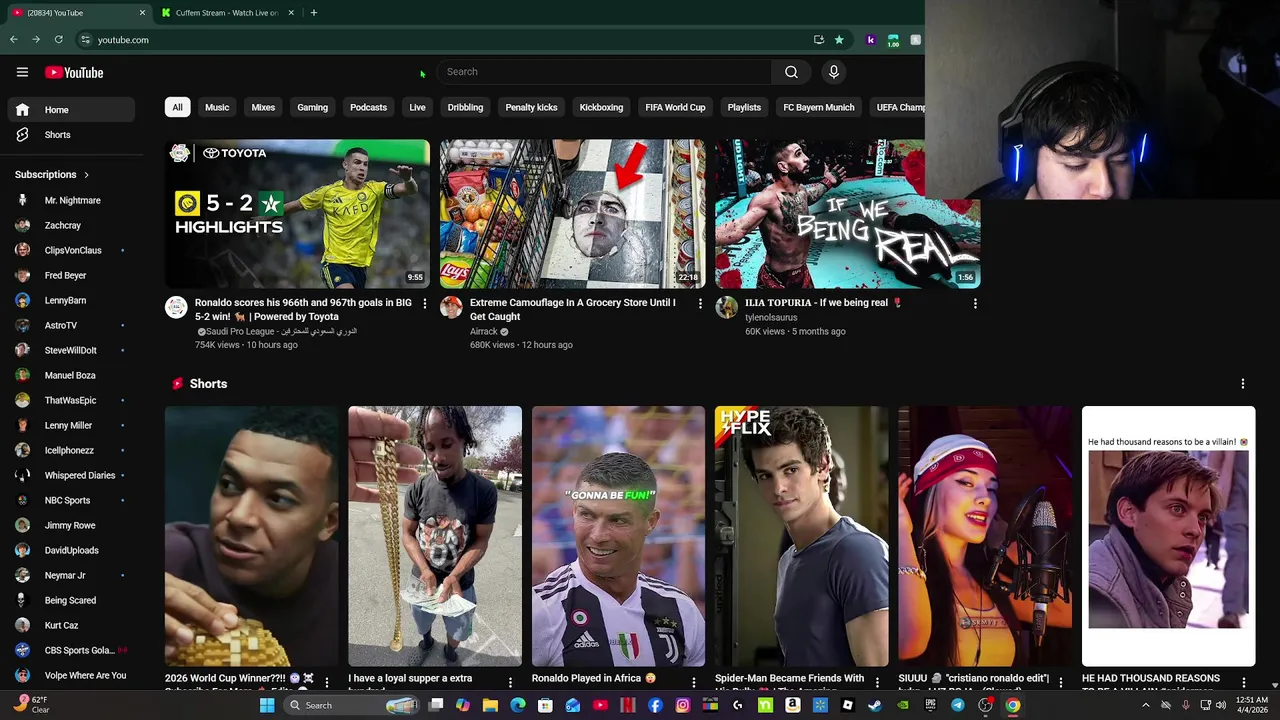Expand the Subscriptions section chevron
The height and width of the screenshot is (720, 1280).
pos(86,175)
